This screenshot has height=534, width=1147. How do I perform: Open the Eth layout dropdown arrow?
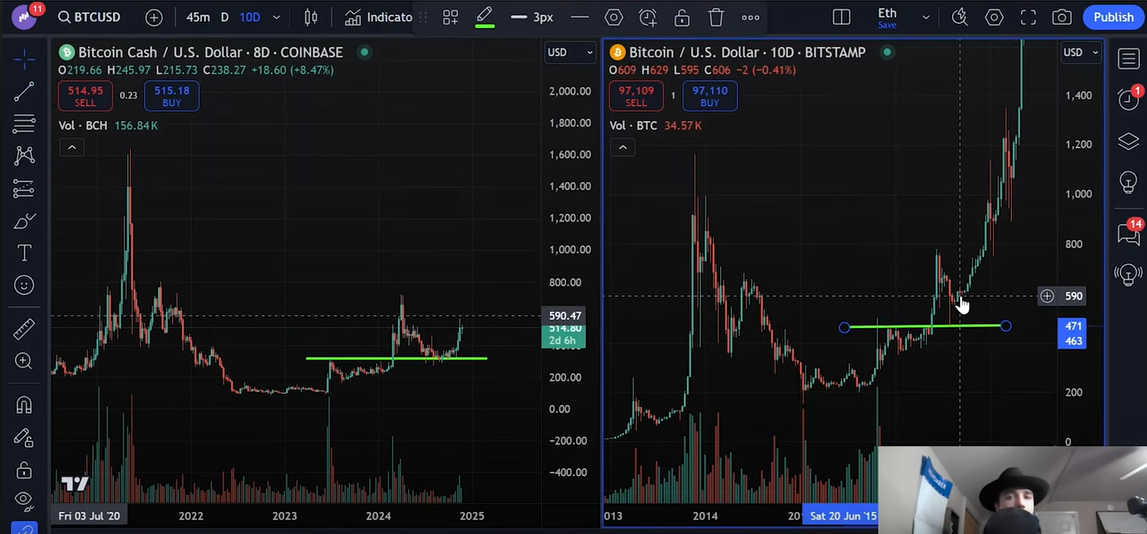pyautogui.click(x=926, y=18)
